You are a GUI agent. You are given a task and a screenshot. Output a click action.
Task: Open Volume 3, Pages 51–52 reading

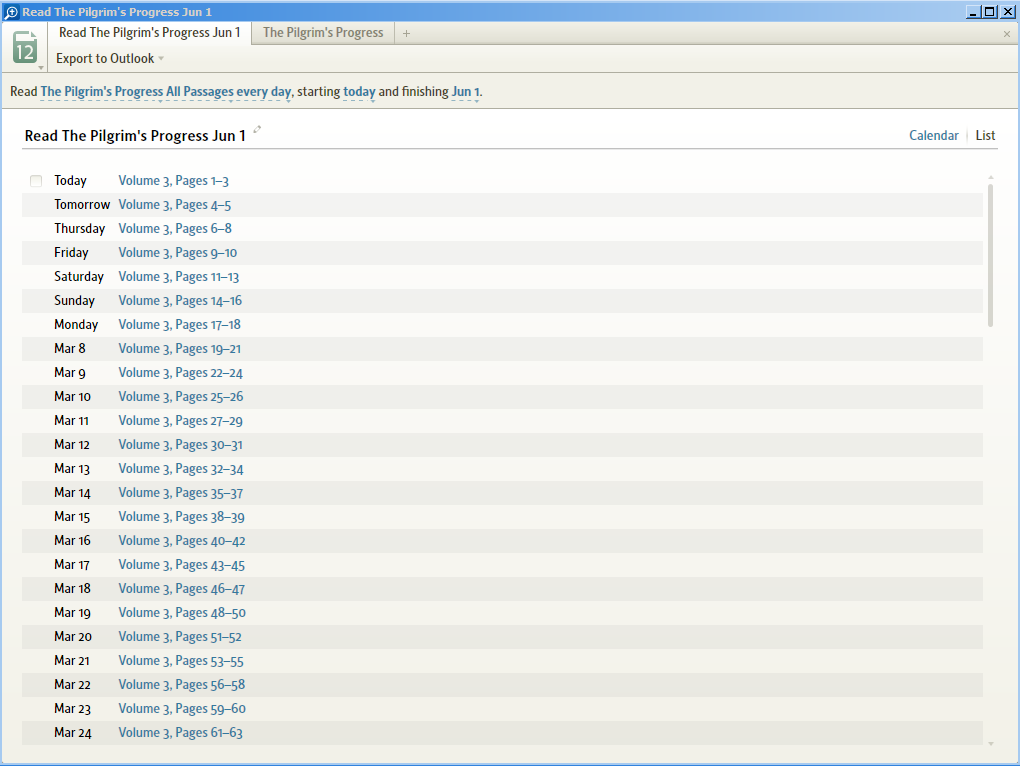pos(180,637)
